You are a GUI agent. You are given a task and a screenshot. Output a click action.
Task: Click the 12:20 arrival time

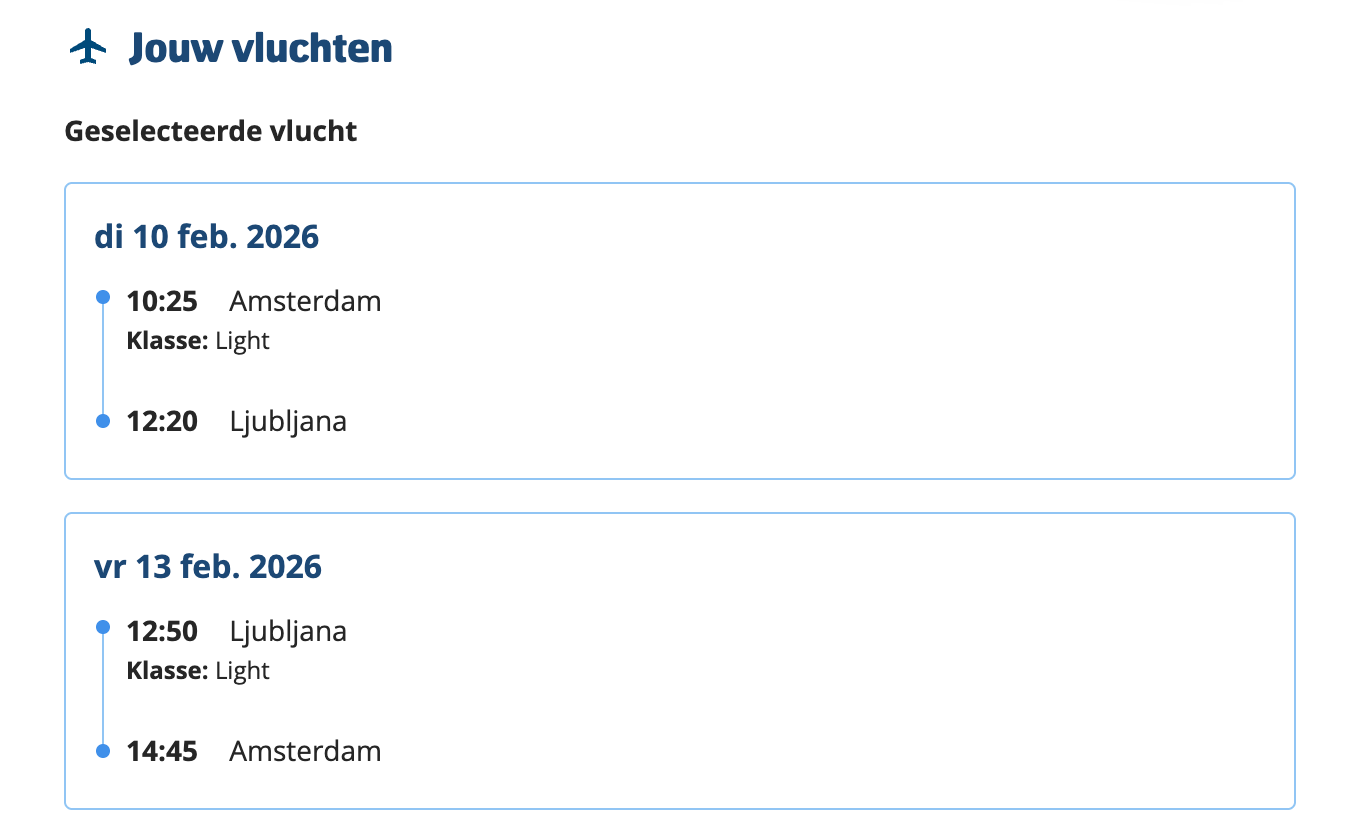point(162,421)
